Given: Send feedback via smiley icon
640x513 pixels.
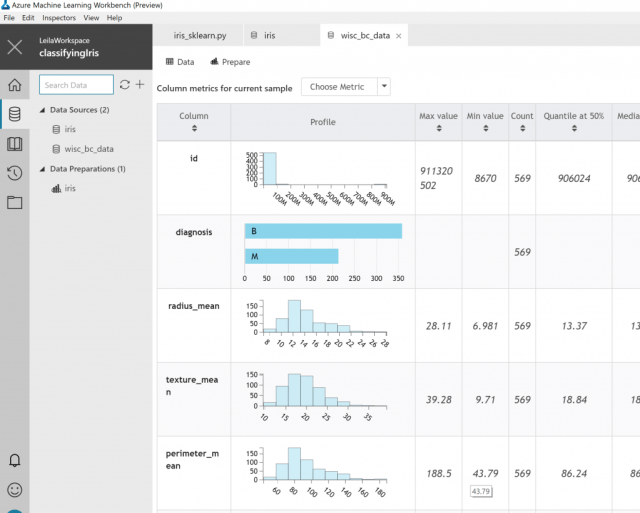Looking at the screenshot, I should coord(15,489).
